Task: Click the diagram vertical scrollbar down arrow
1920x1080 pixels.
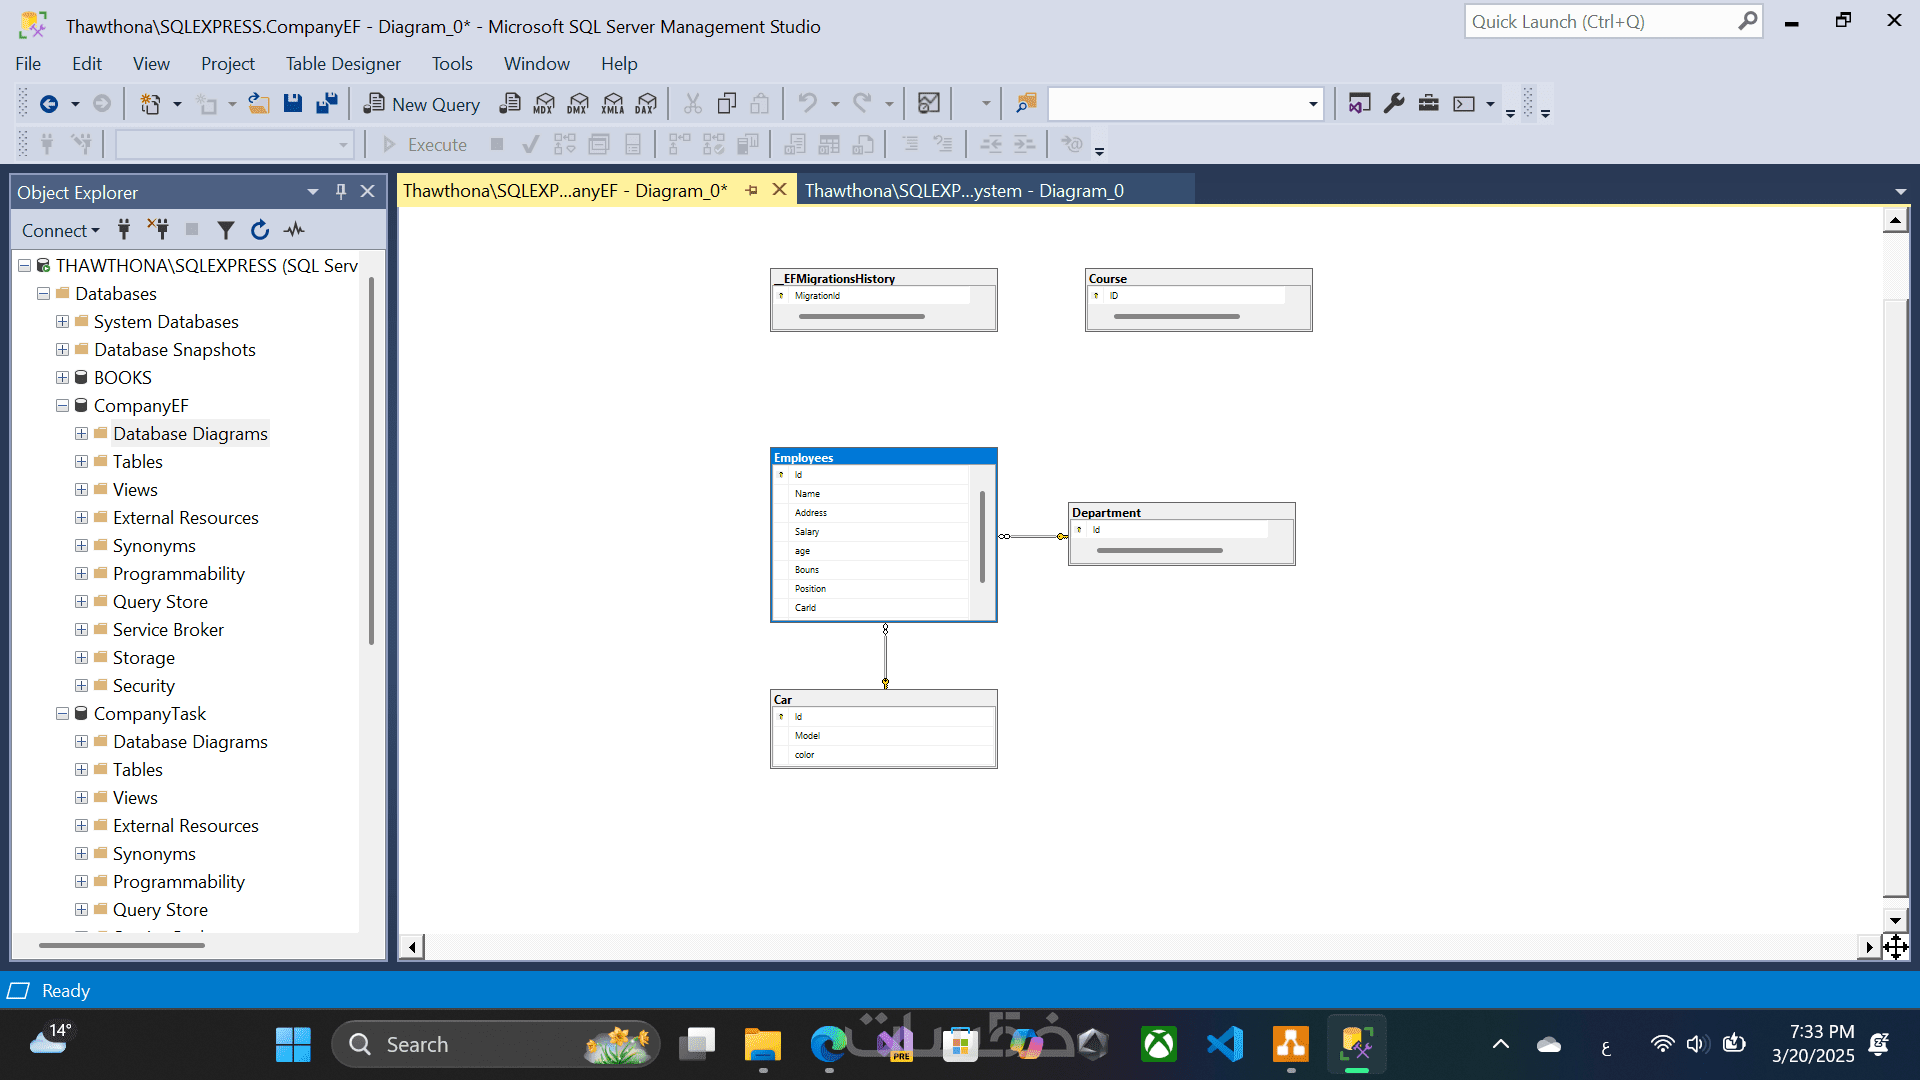Action: click(x=1895, y=920)
